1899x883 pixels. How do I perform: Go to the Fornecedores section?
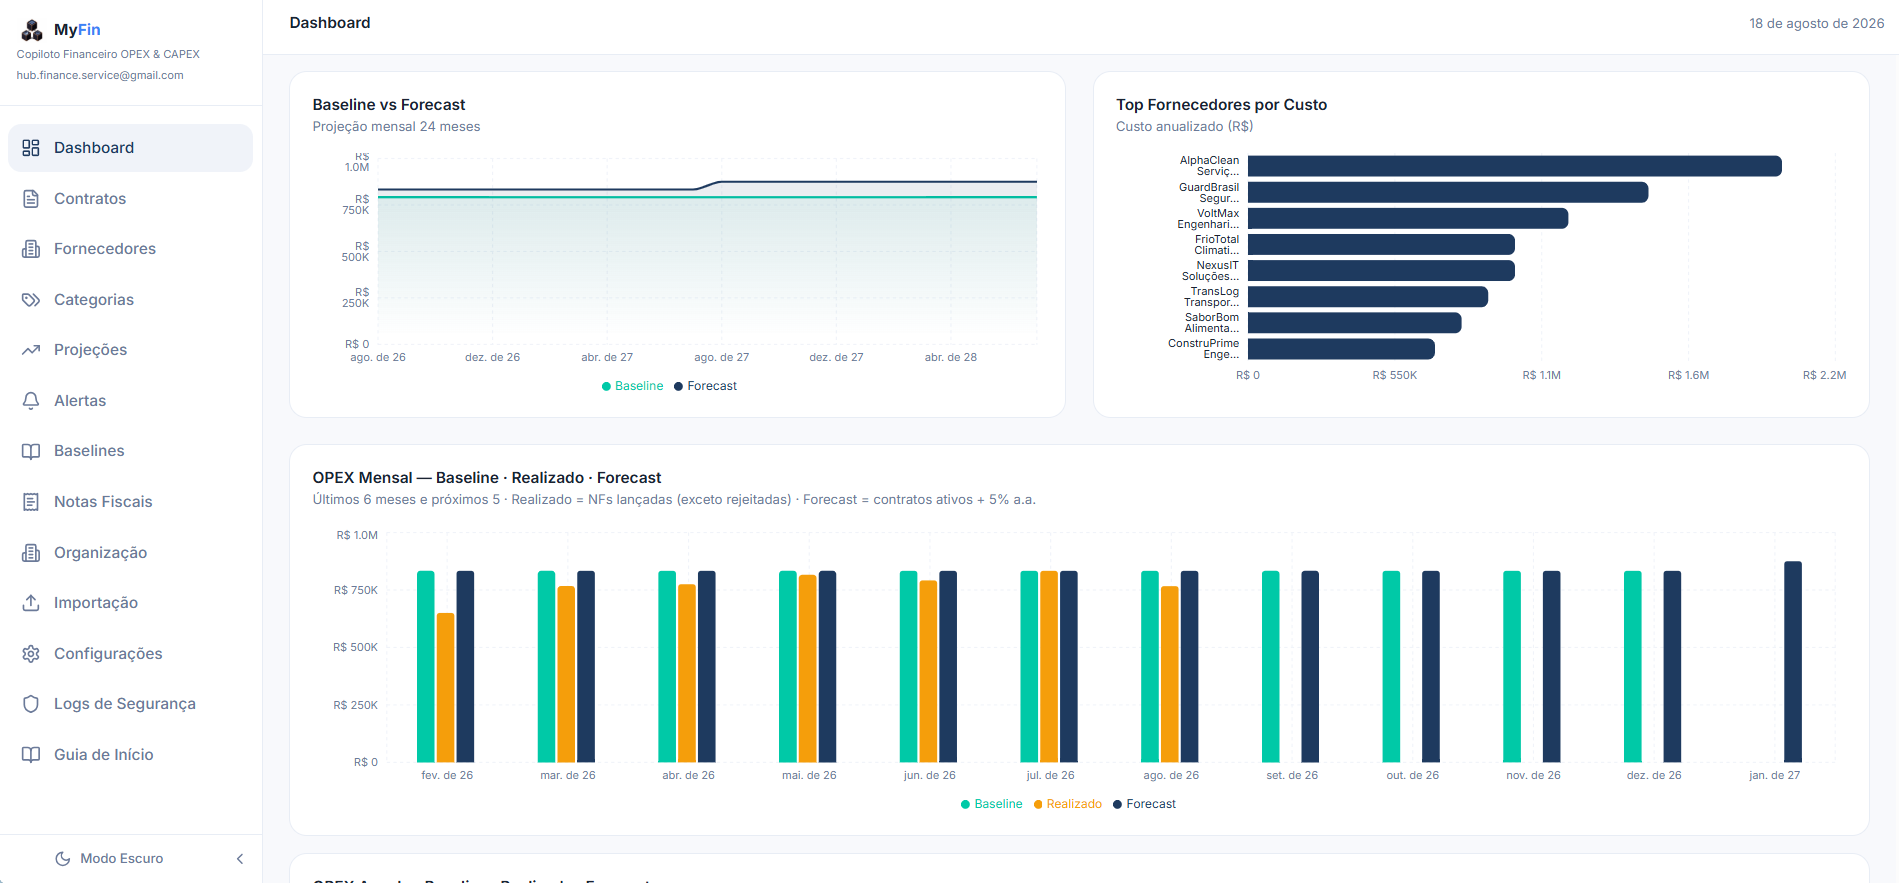click(130, 249)
